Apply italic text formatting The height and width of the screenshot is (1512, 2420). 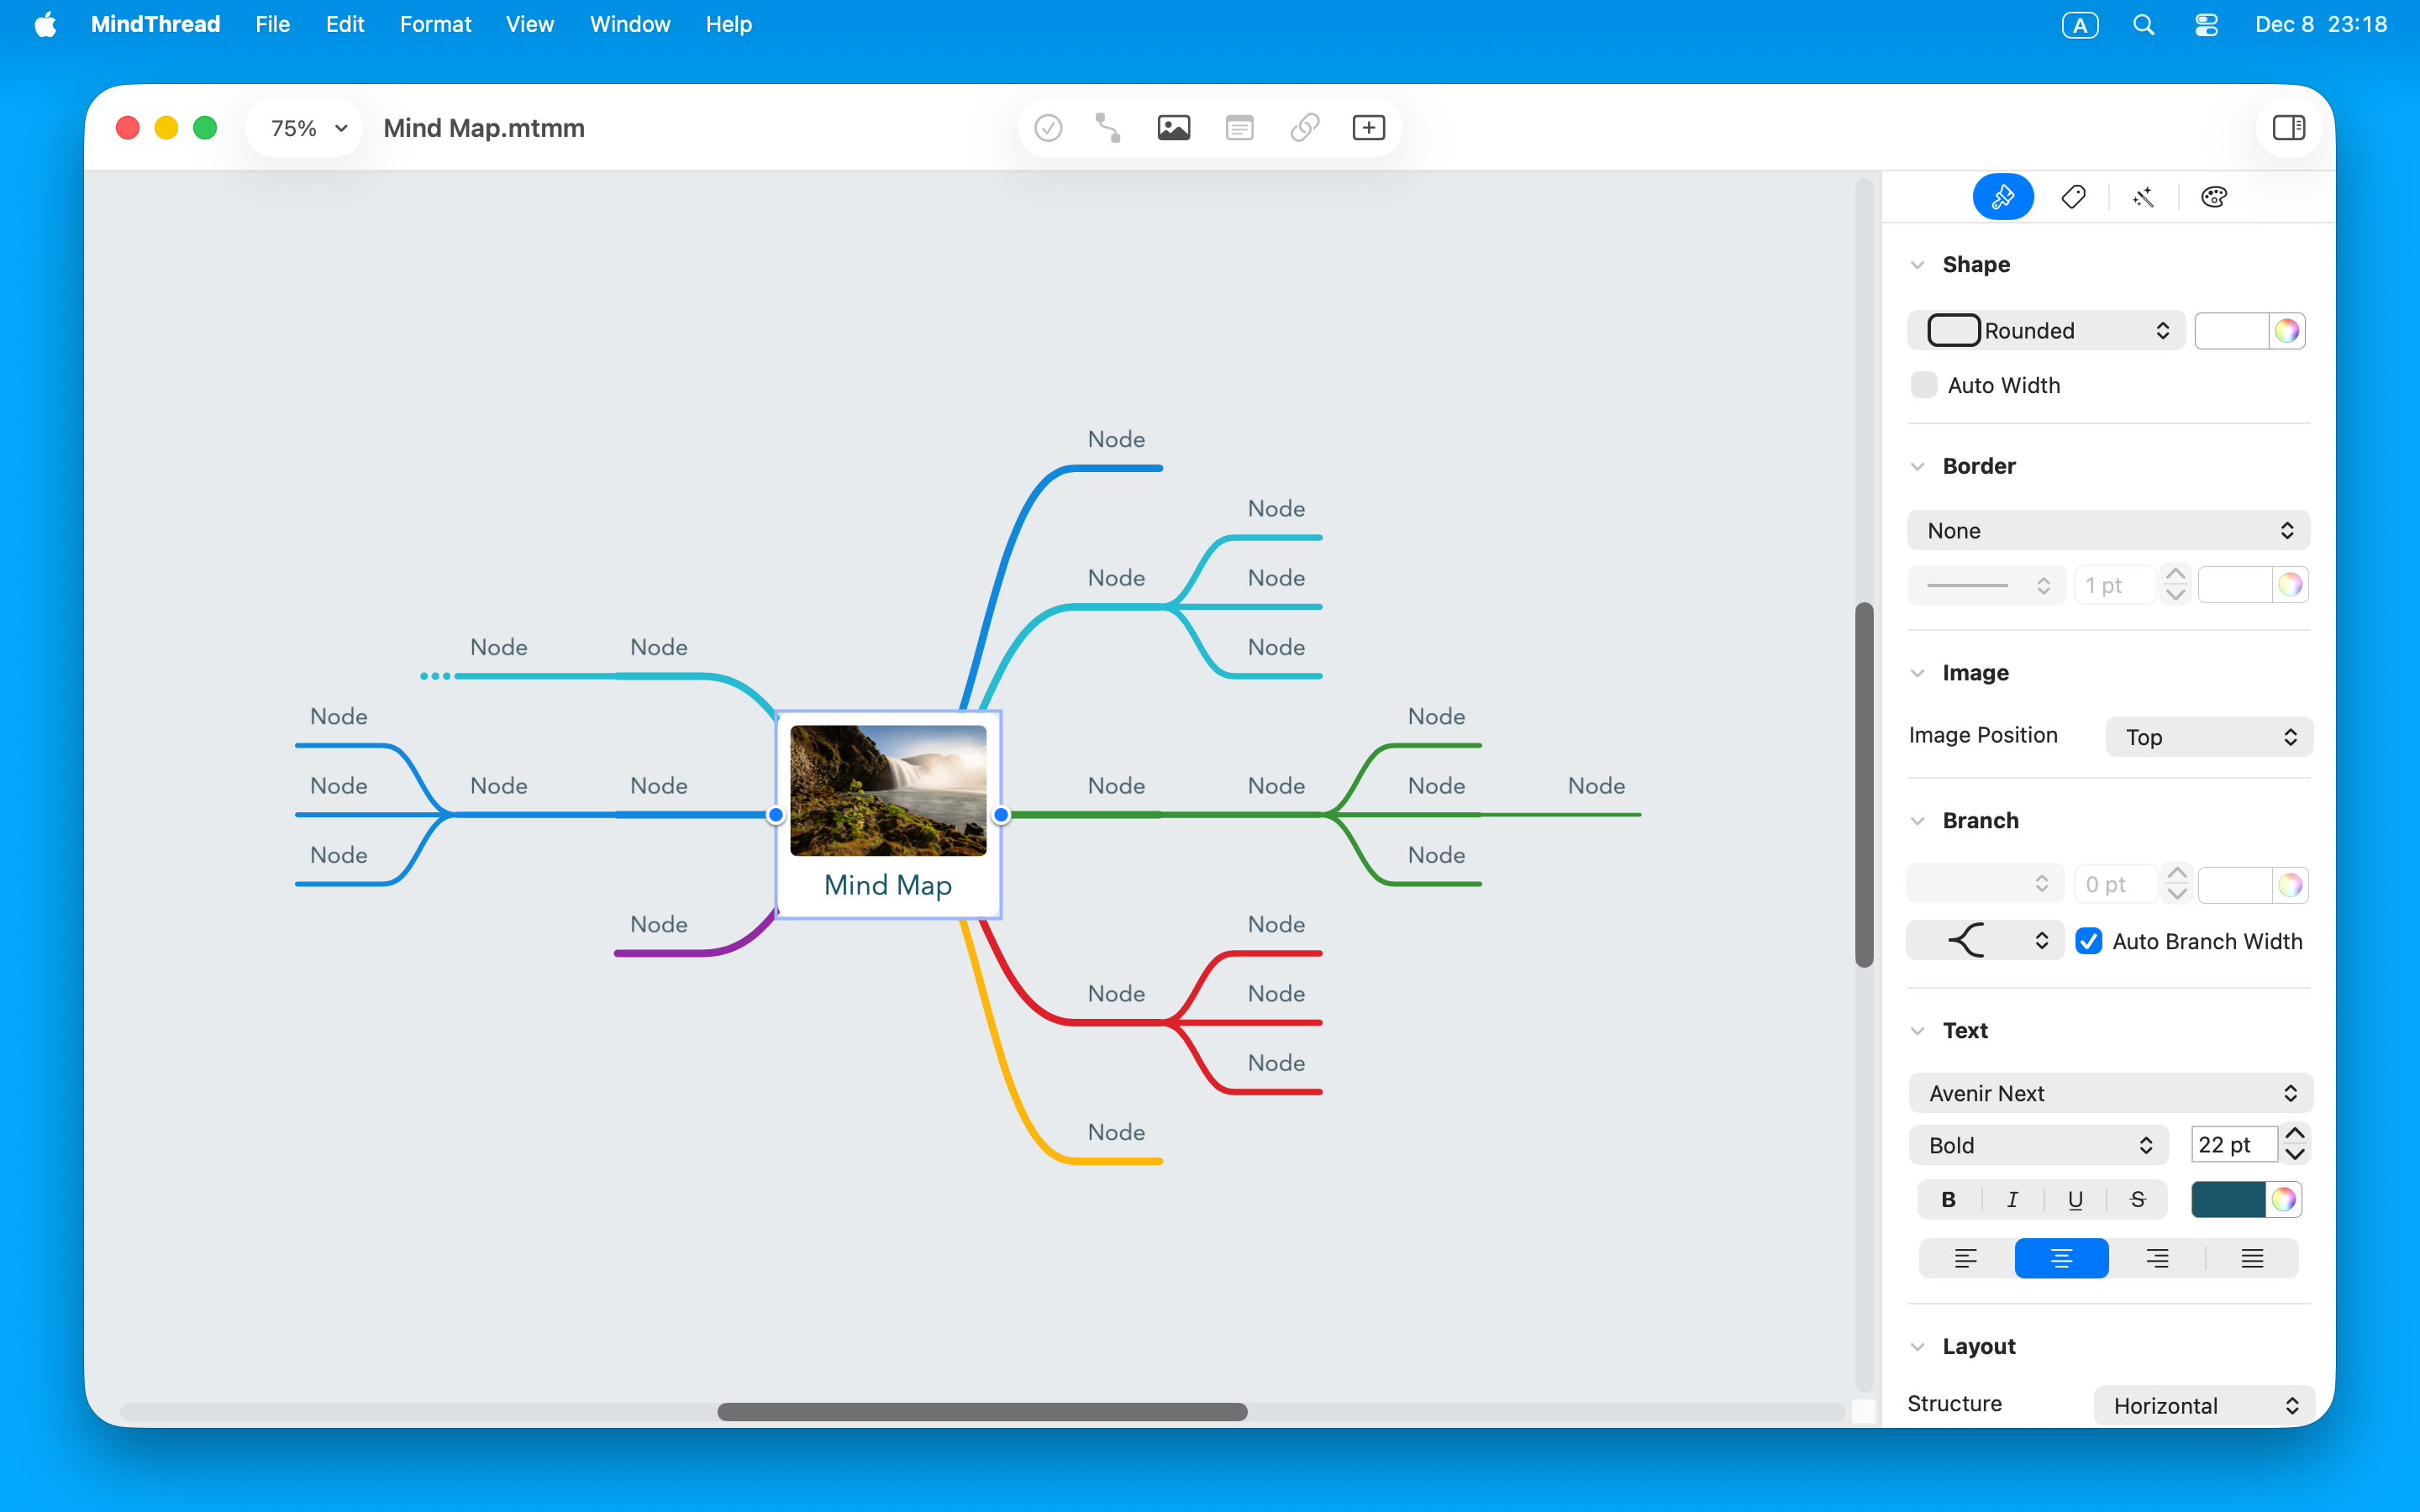[x=2012, y=1199]
